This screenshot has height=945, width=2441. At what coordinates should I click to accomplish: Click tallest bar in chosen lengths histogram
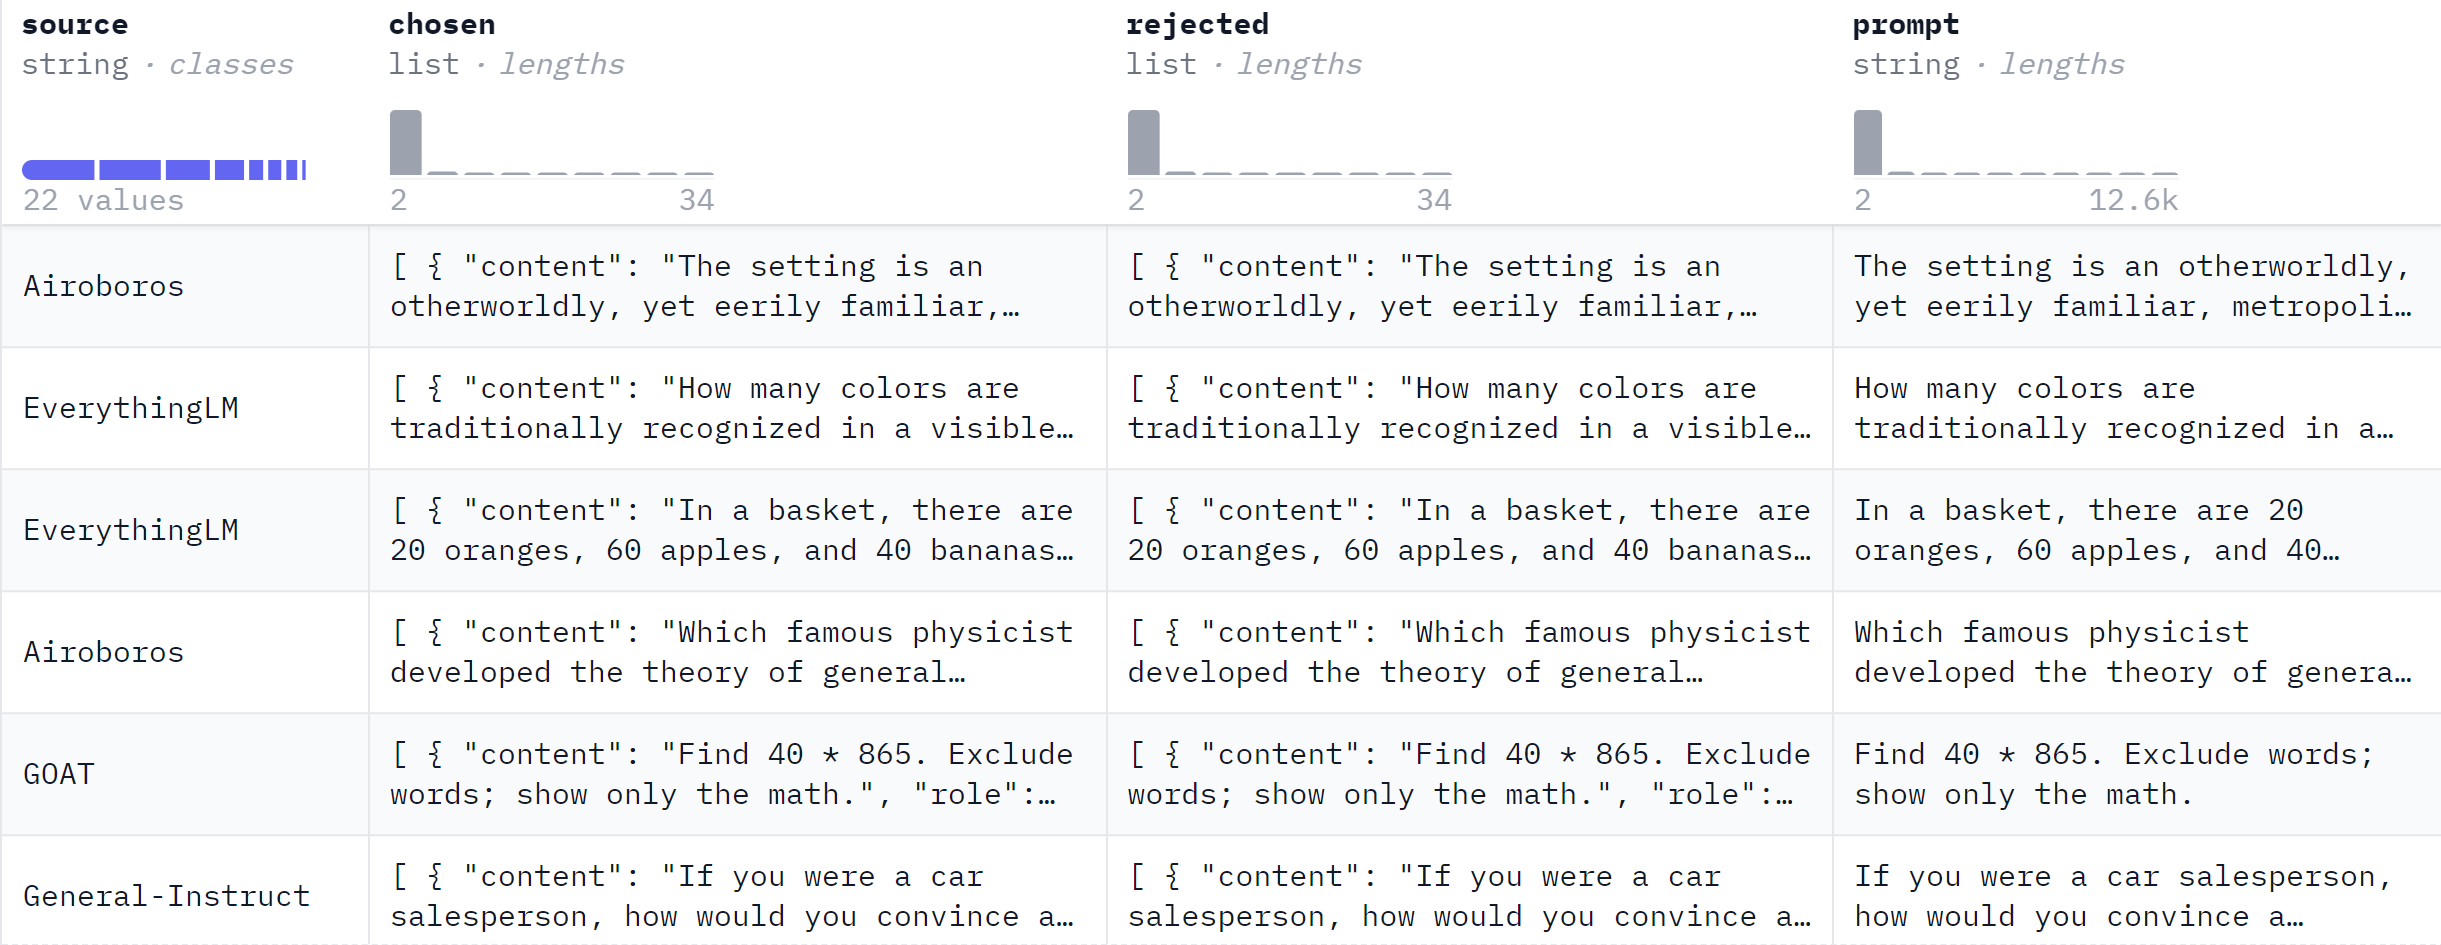(406, 143)
